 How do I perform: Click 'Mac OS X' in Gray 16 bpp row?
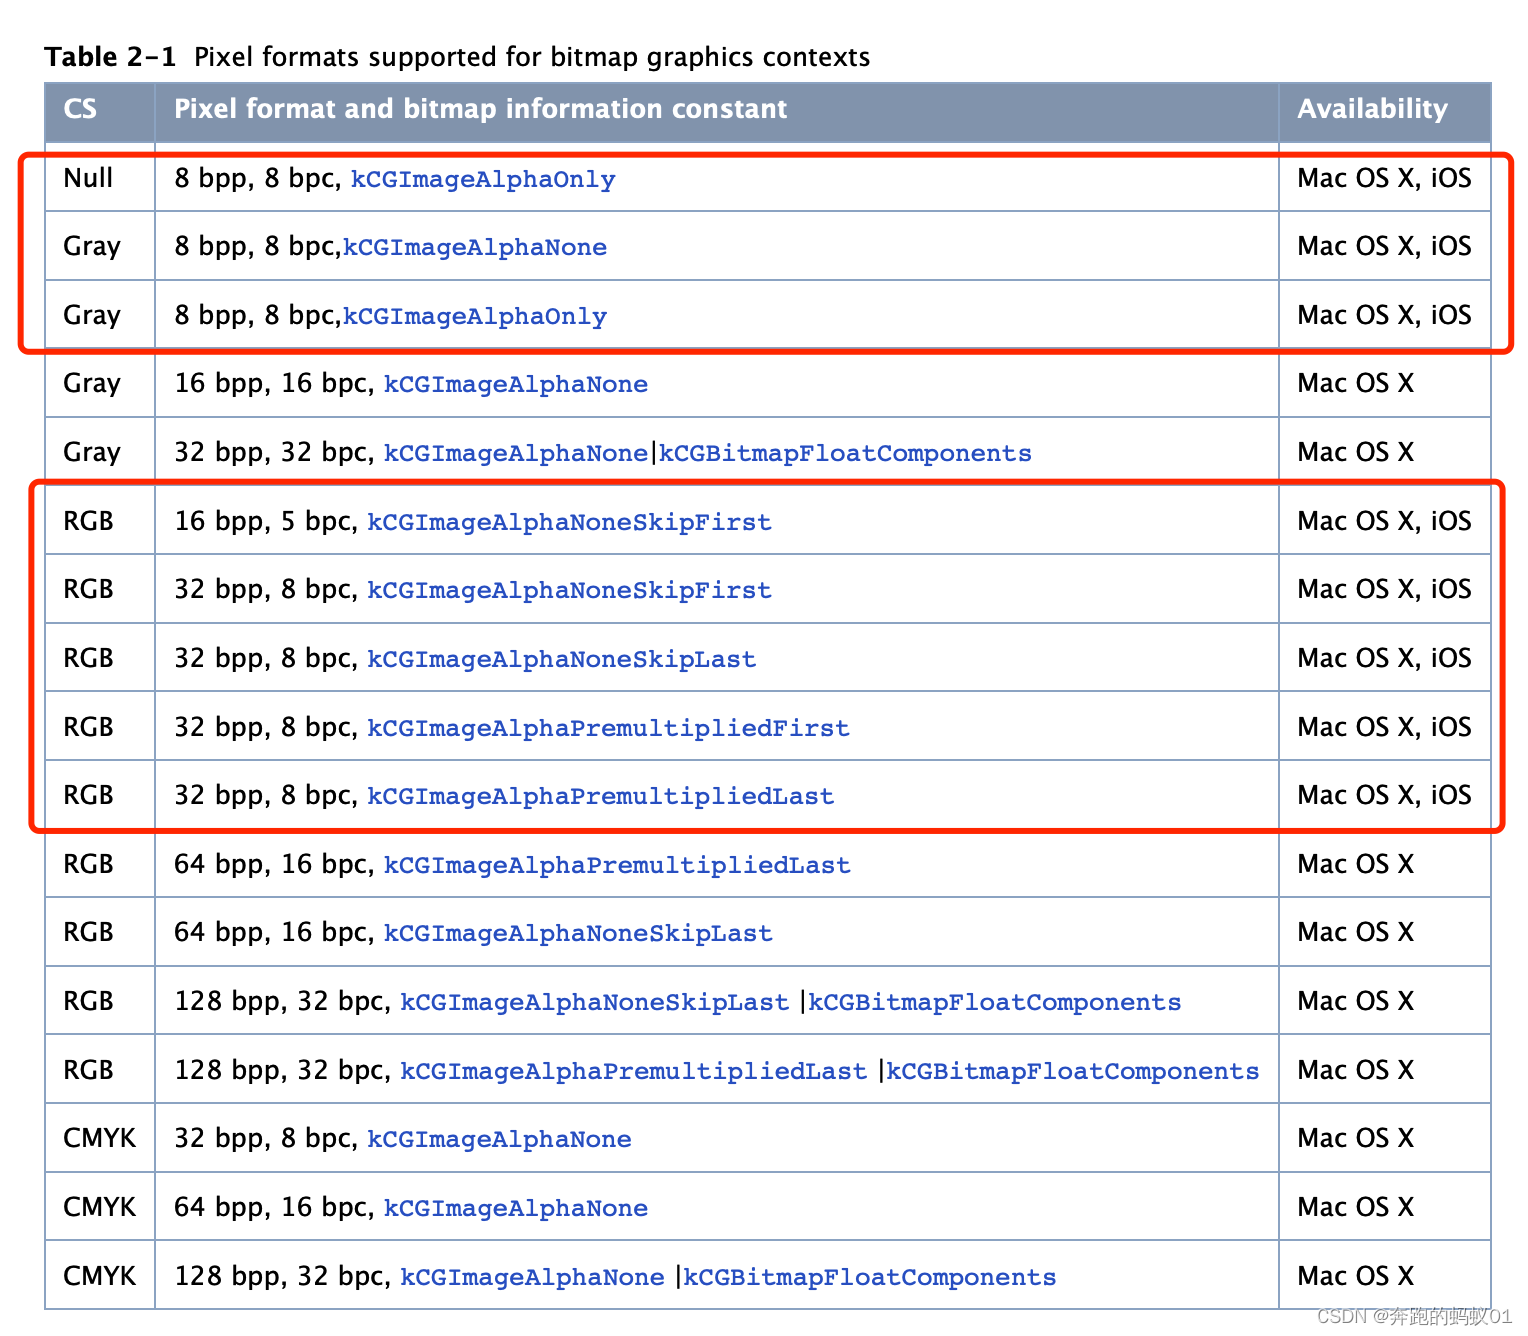[1355, 383]
